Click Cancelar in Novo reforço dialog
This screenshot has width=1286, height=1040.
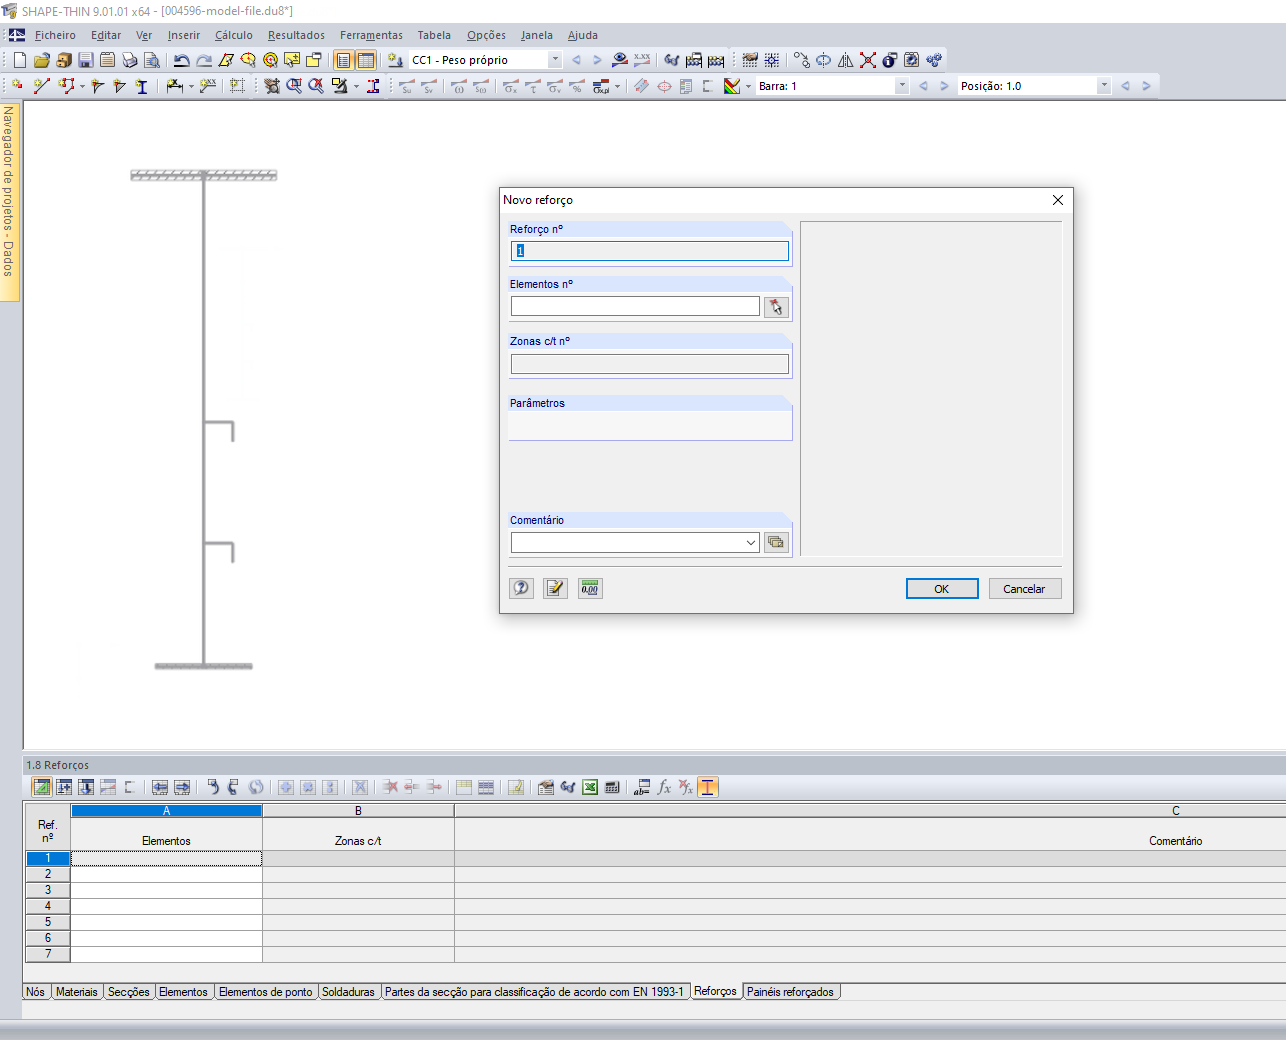coord(1025,589)
